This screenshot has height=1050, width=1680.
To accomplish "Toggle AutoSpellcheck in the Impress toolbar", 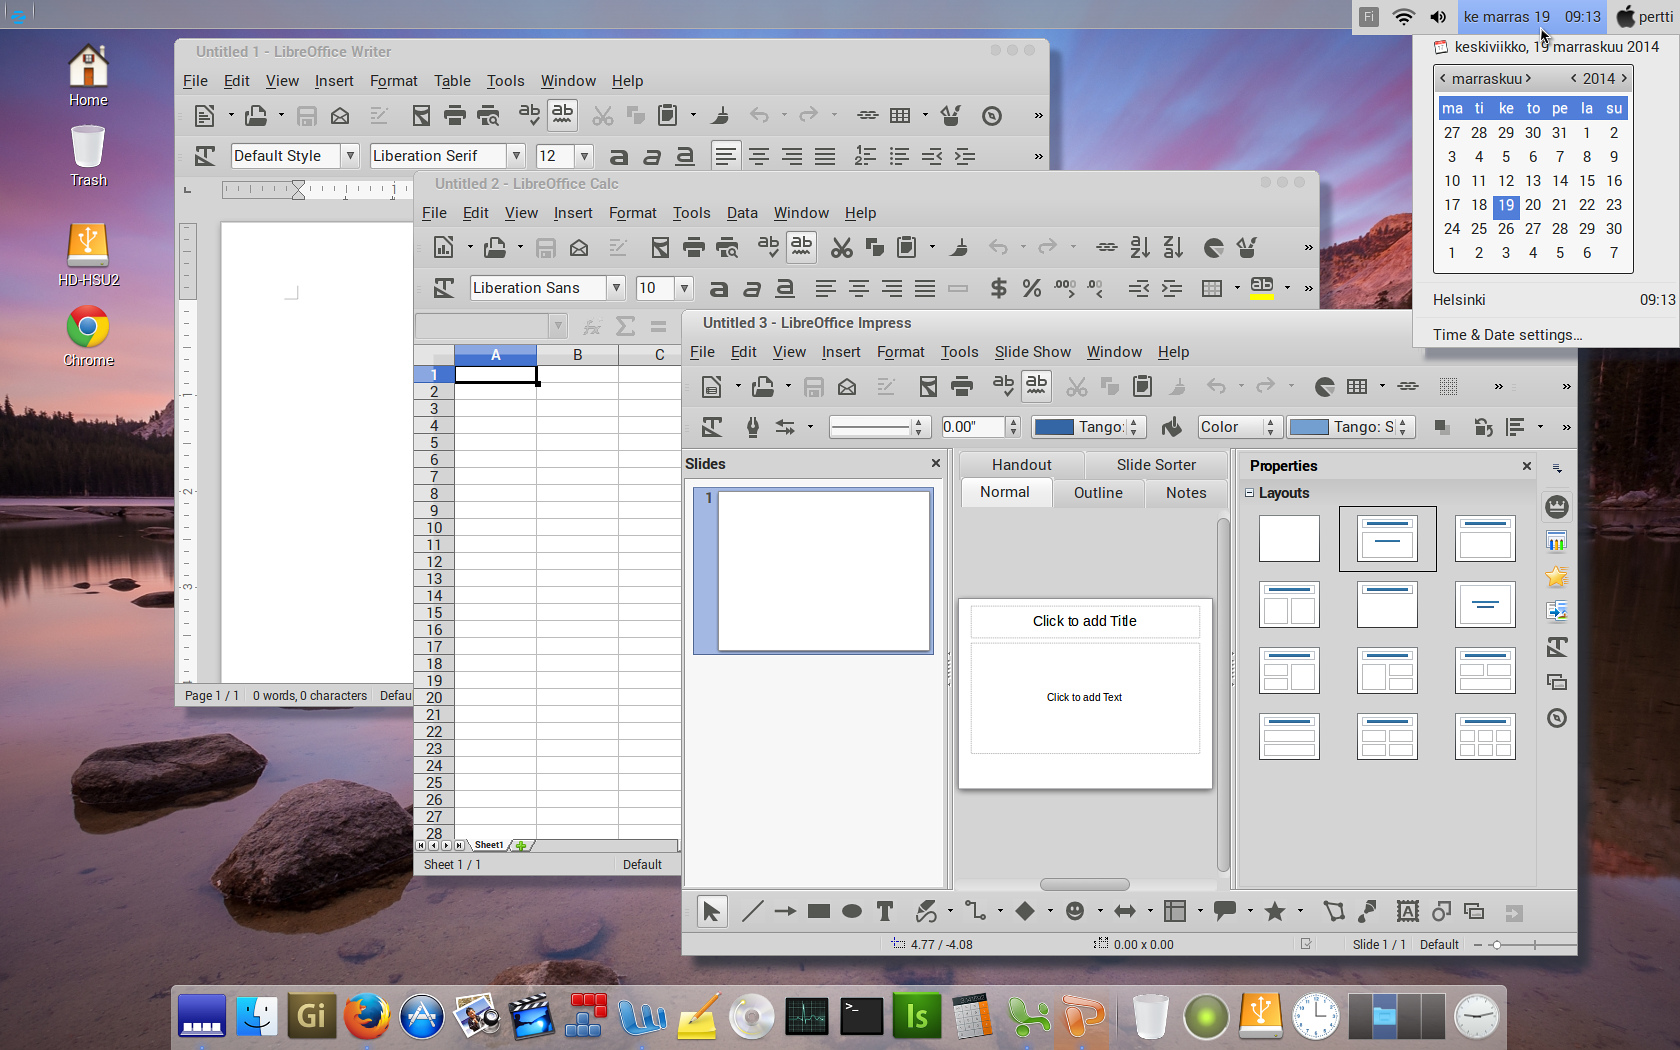I will tap(1037, 386).
